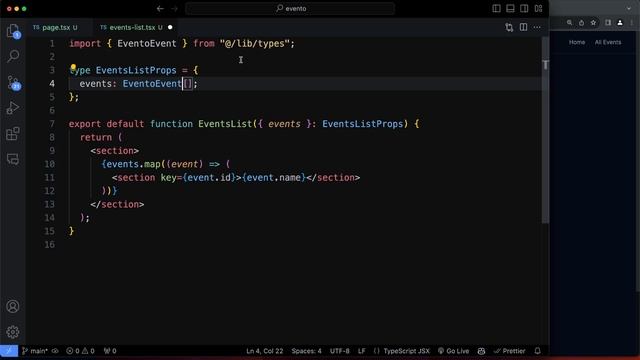640x360 pixels.
Task: Open the Extensions view
Action: [13, 133]
